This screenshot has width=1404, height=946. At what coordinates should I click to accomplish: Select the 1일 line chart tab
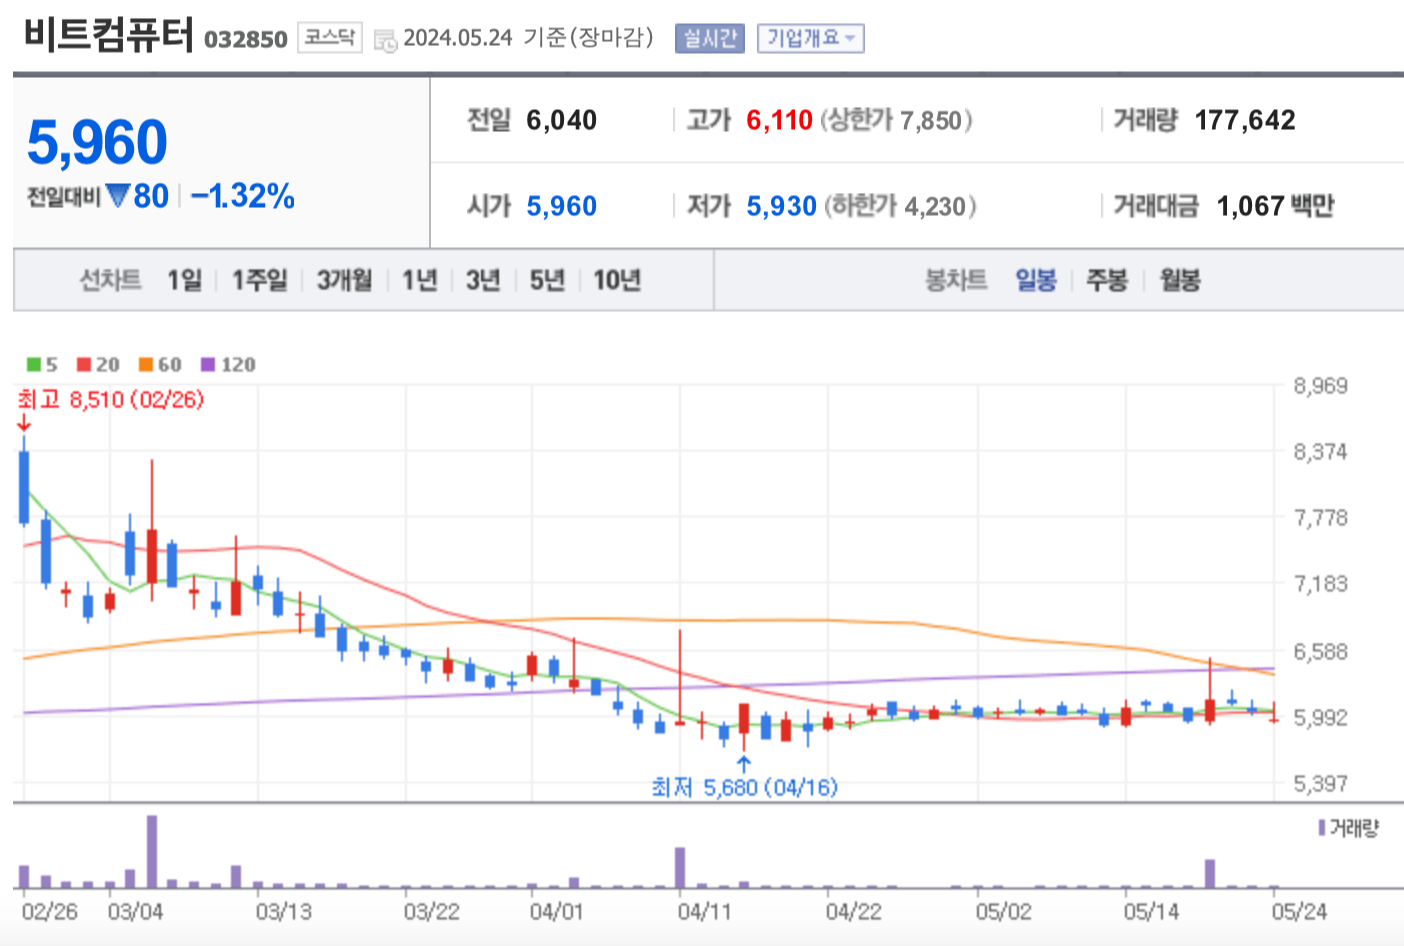tap(184, 280)
